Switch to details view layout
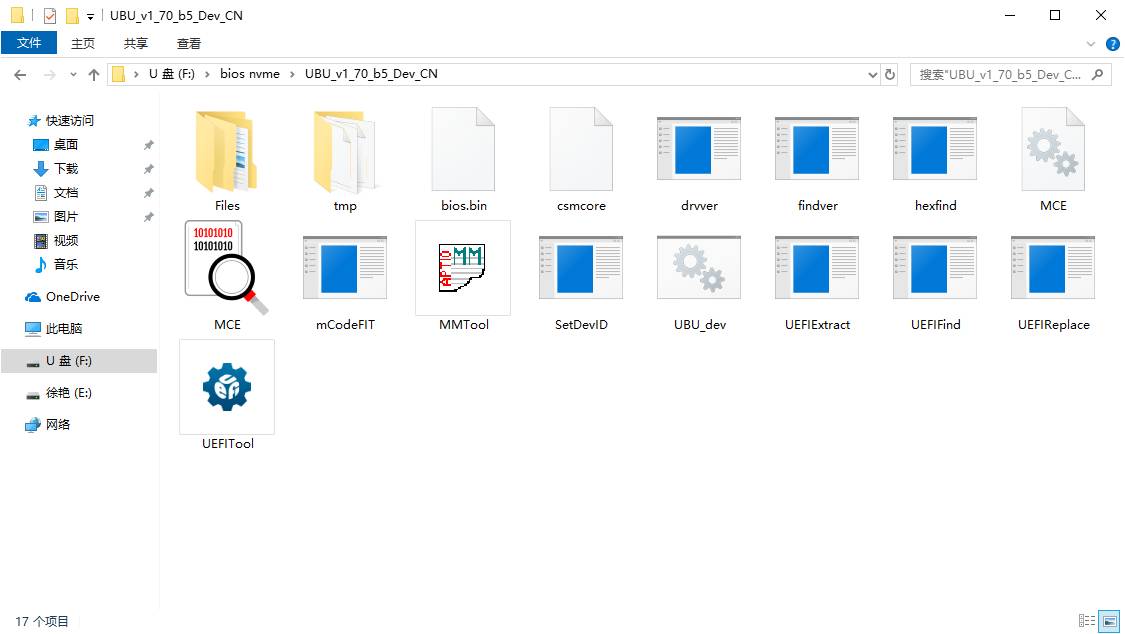Image resolution: width=1125 pixels, height=634 pixels. coord(1087,621)
